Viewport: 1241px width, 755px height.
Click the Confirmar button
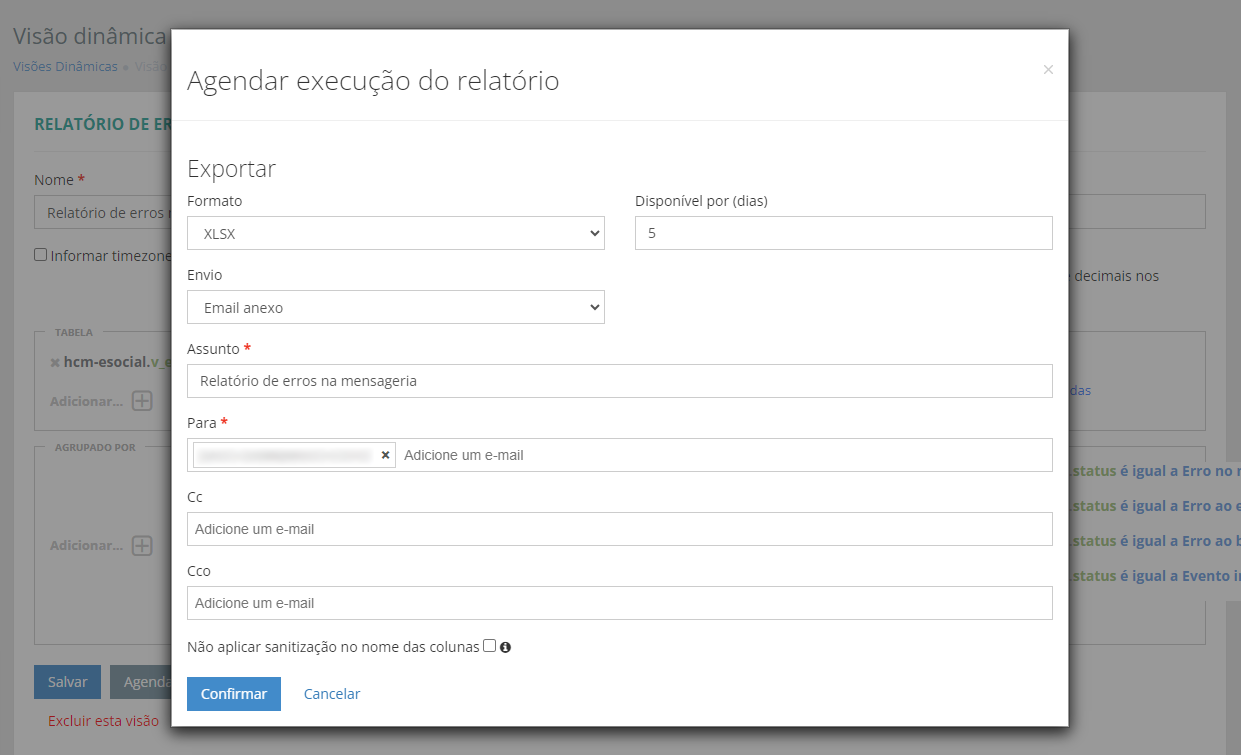[234, 694]
